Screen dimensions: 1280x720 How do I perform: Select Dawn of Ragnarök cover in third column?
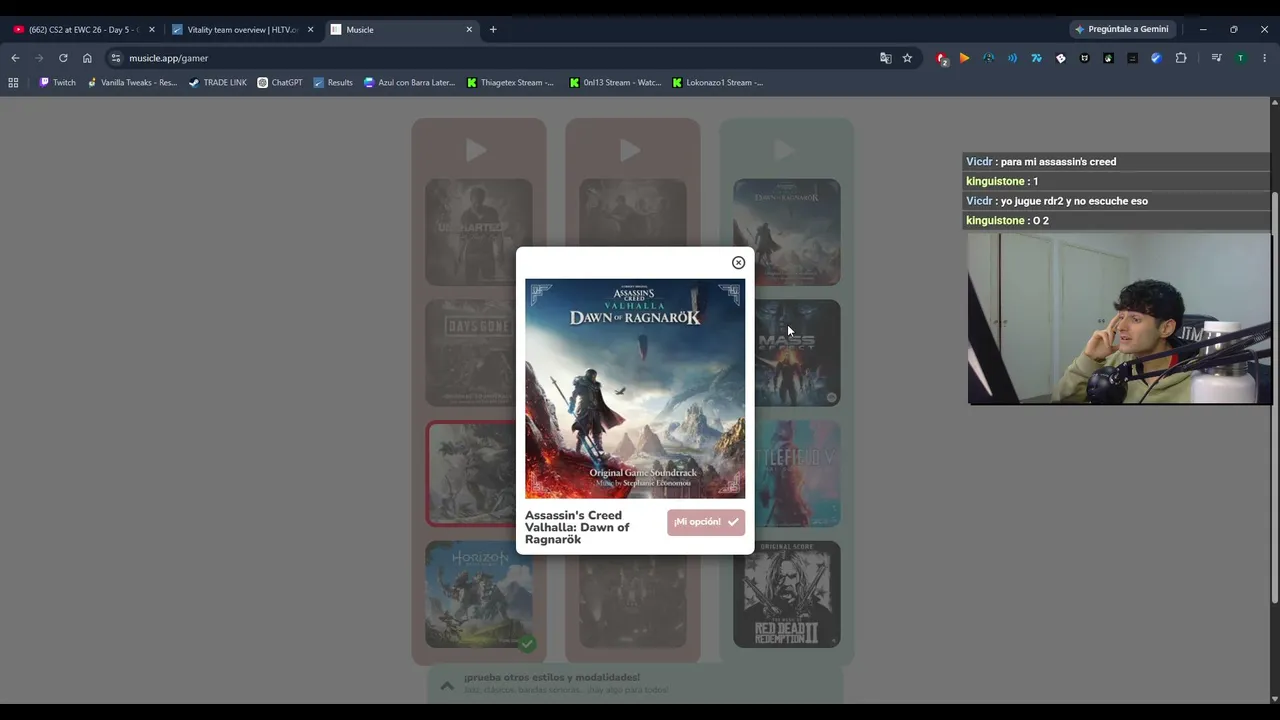[x=787, y=232]
